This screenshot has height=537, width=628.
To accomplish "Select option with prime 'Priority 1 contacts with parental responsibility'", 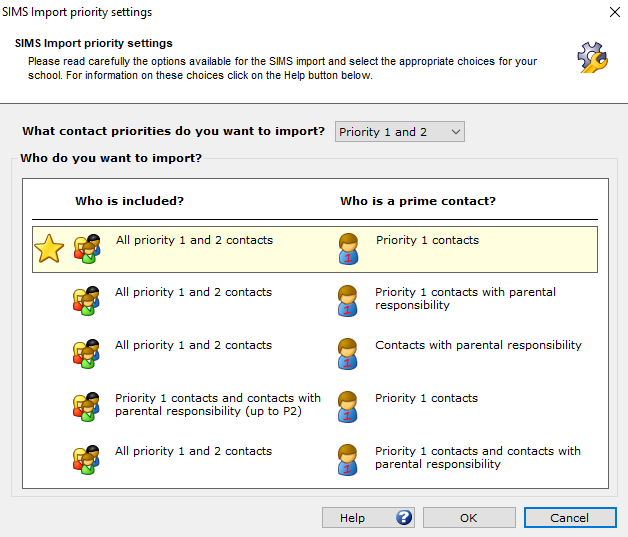I will (315, 301).
